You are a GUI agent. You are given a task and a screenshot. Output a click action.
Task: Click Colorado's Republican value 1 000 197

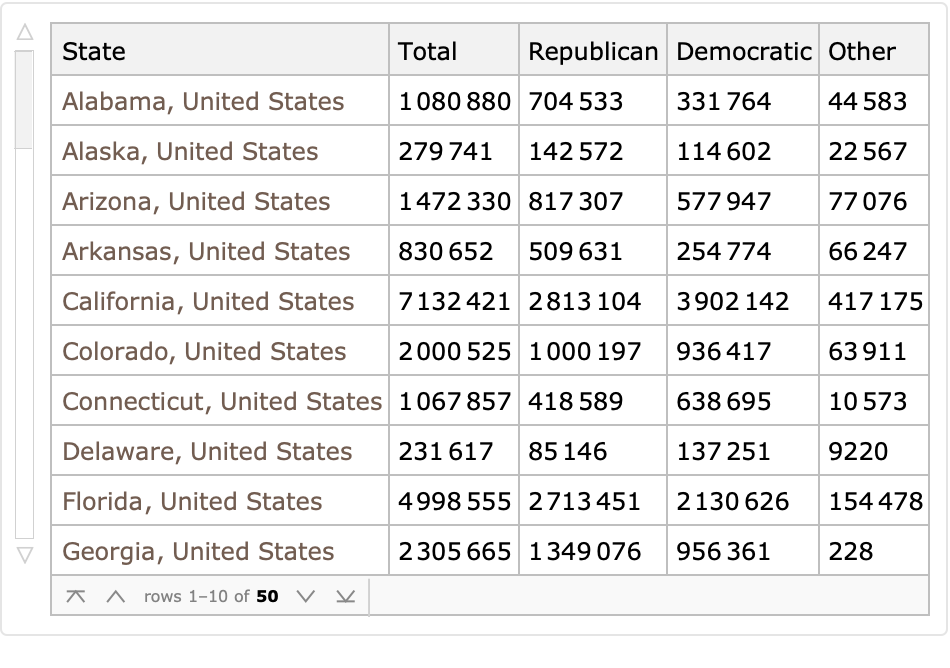click(x=585, y=352)
